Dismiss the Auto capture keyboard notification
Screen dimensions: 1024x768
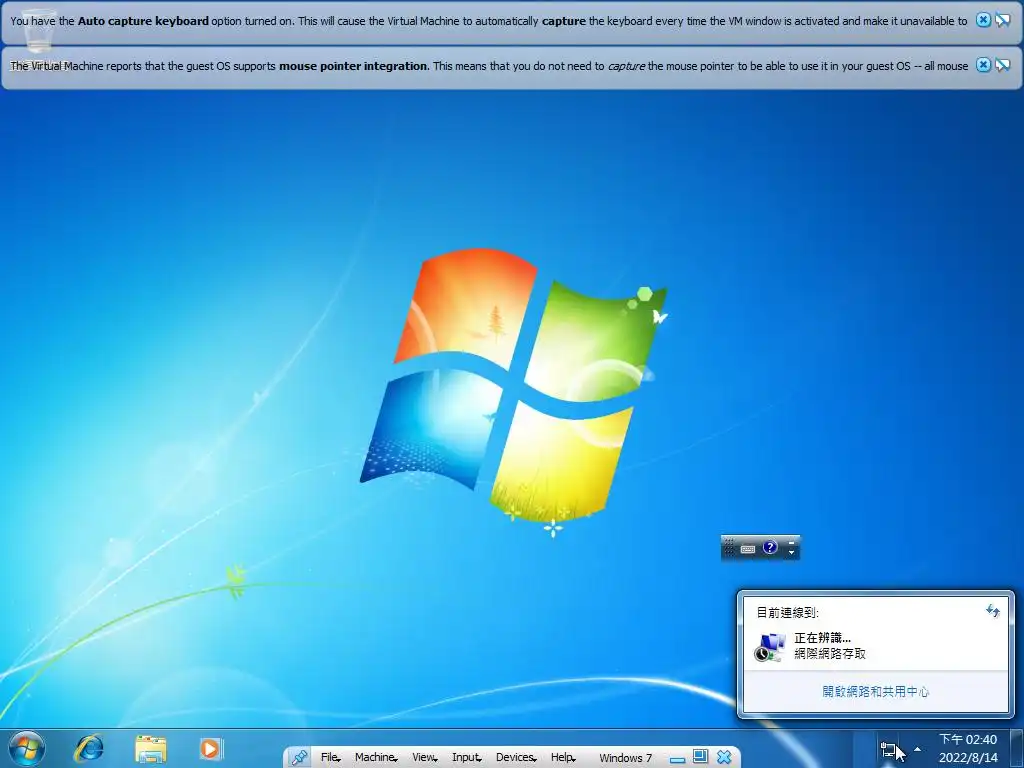tap(983, 20)
